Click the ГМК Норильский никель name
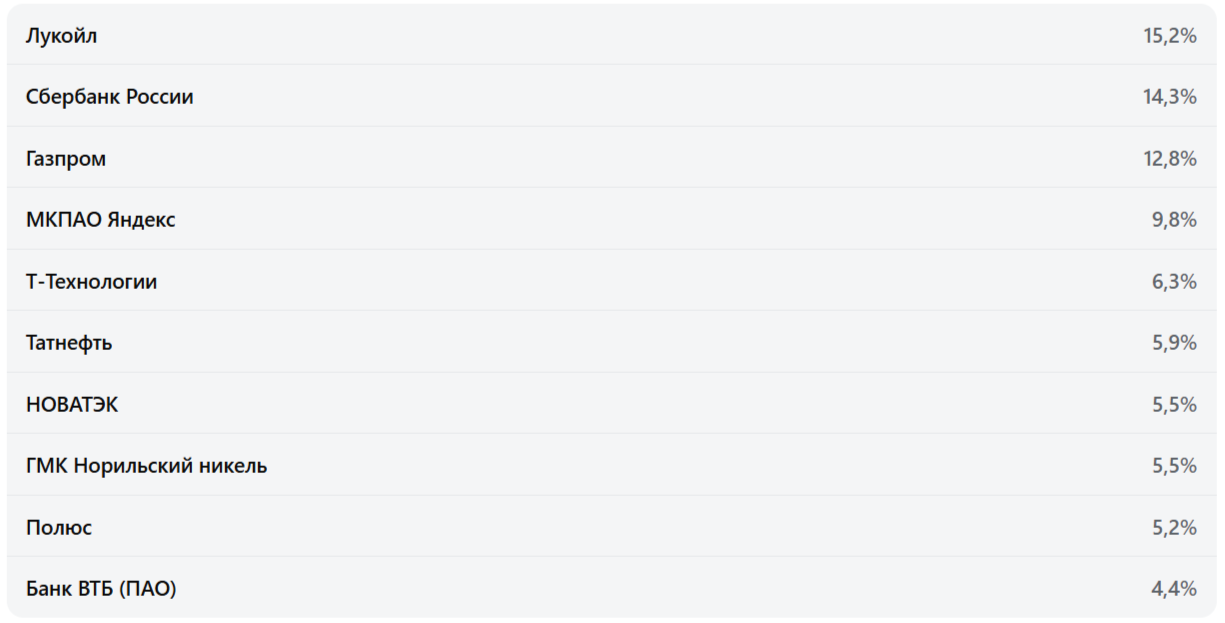Image resolution: width=1225 pixels, height=623 pixels. (x=146, y=466)
